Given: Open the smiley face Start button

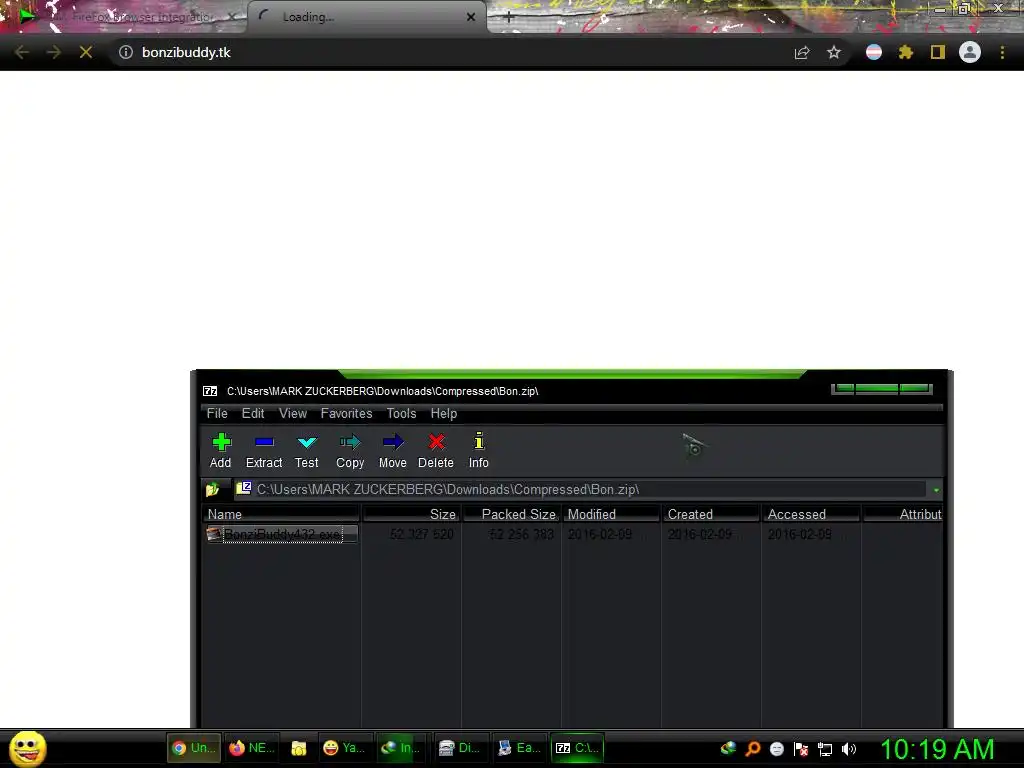Looking at the screenshot, I should tap(27, 748).
